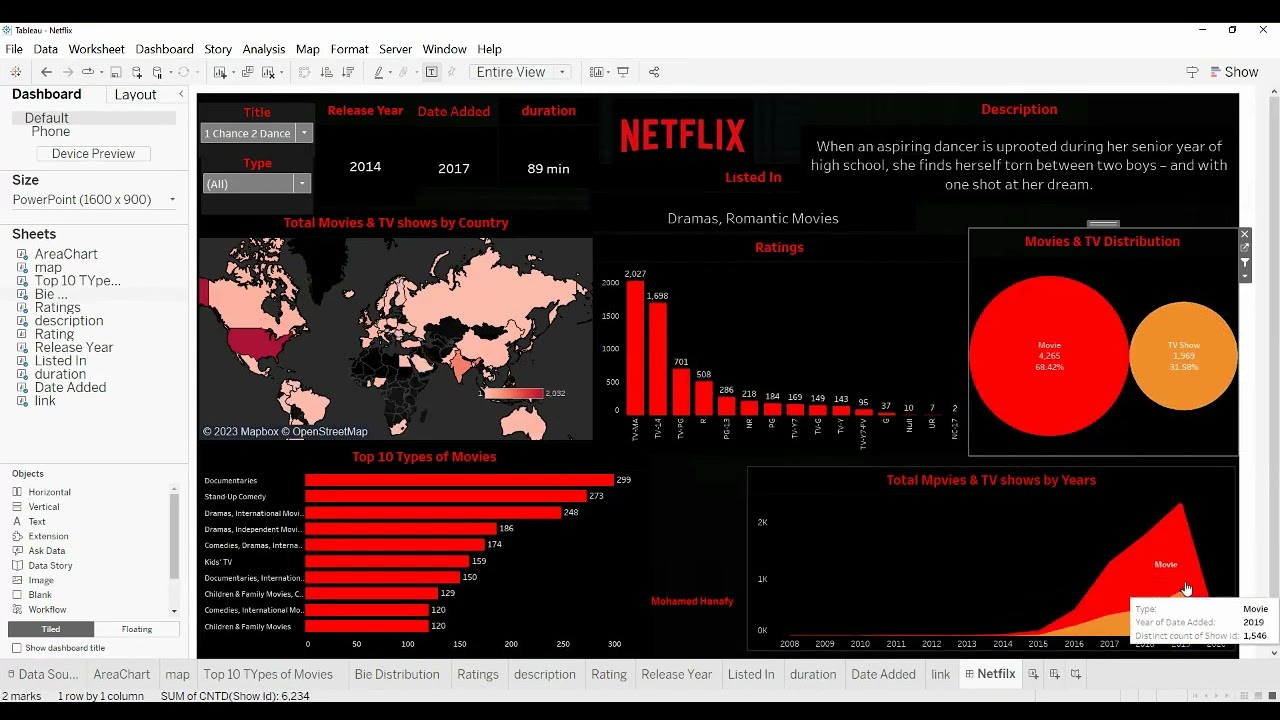This screenshot has height=720, width=1280.
Task: Toggle Show dashboard title checkbox
Action: pos(17,648)
